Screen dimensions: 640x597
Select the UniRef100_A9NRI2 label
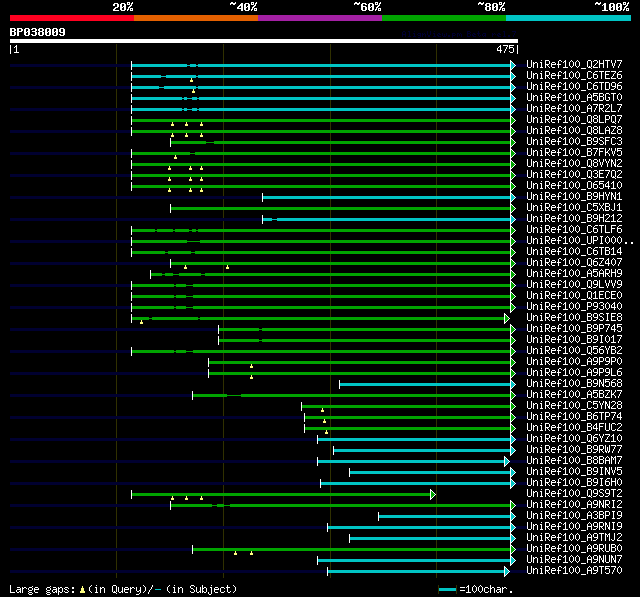574,505
